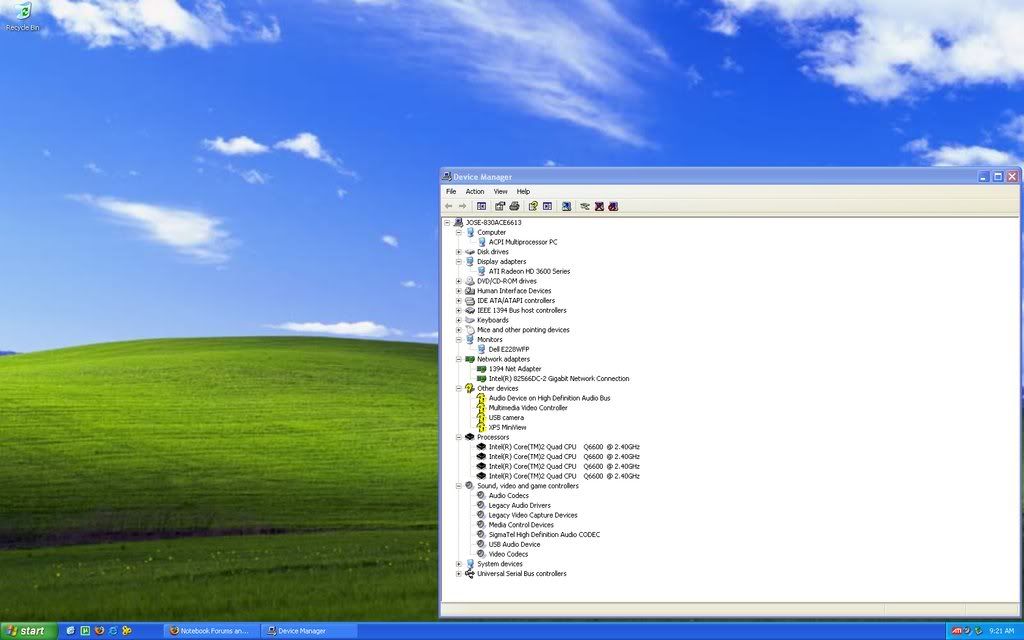Open Properties from the toolbar
The height and width of the screenshot is (640, 1024).
coord(500,206)
